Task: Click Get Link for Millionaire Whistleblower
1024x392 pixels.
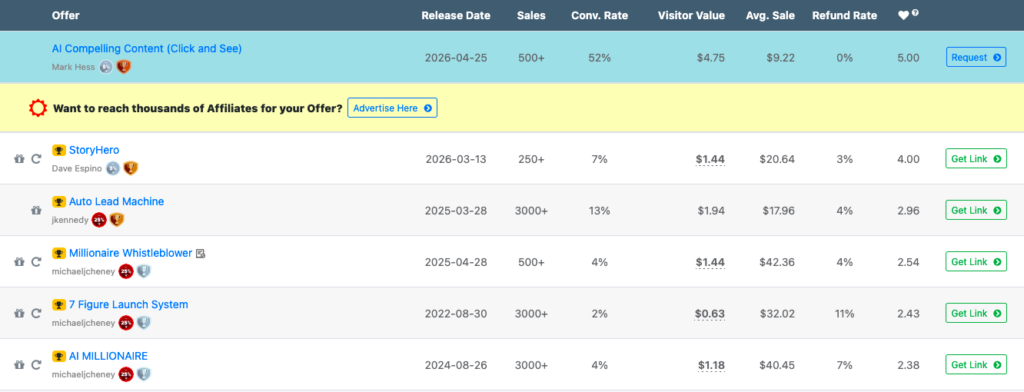Action: coord(976,261)
